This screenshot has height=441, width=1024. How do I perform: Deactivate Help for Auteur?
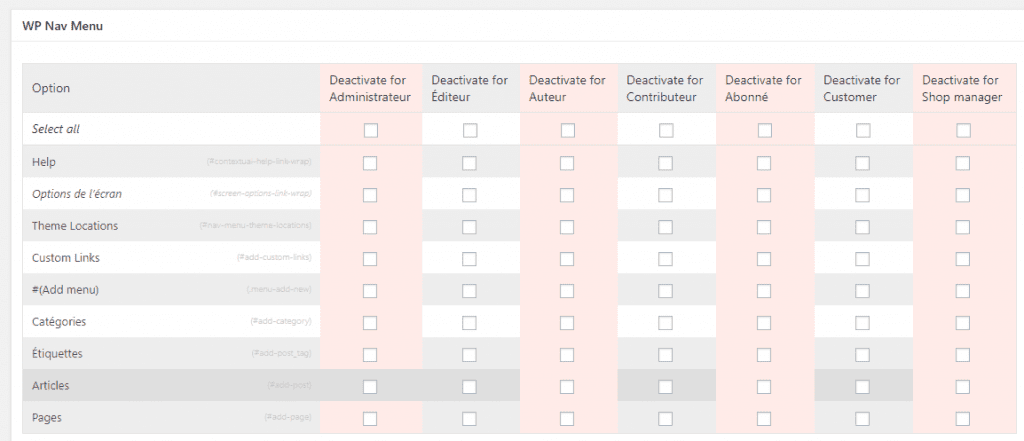[x=568, y=163]
